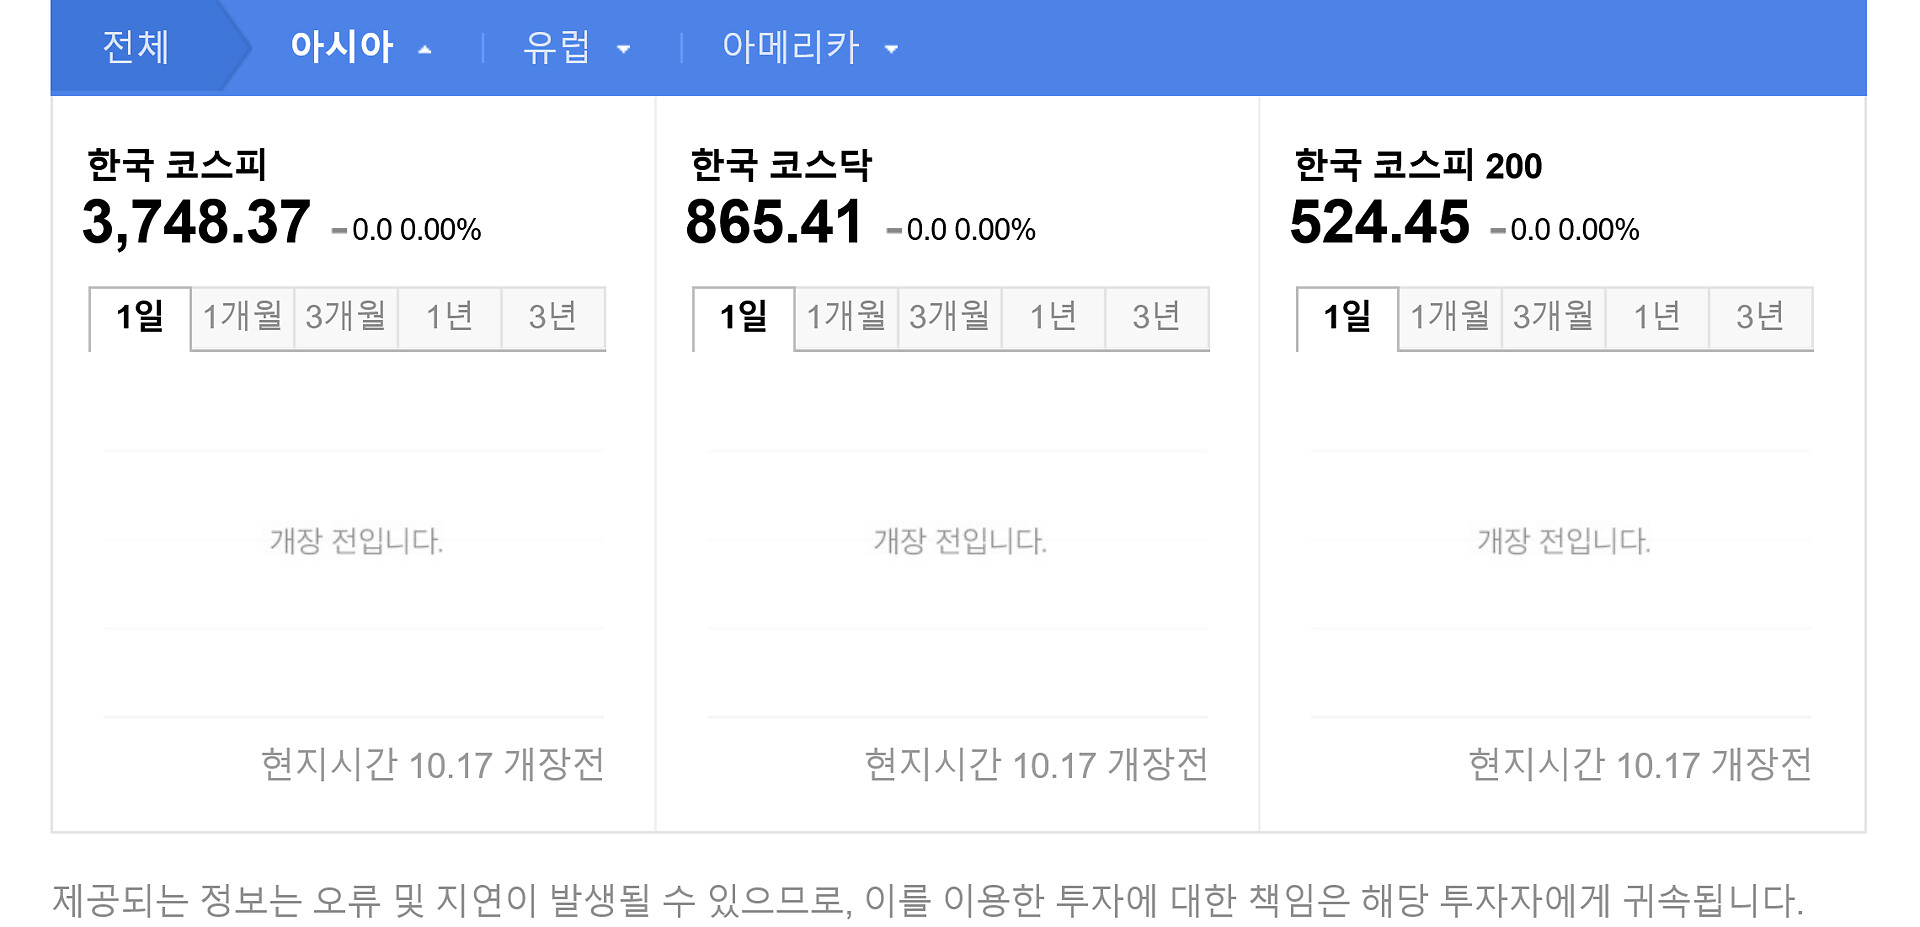Select 3년 range for 한국 코스피 200
The height and width of the screenshot is (927, 1920).
tap(1761, 318)
